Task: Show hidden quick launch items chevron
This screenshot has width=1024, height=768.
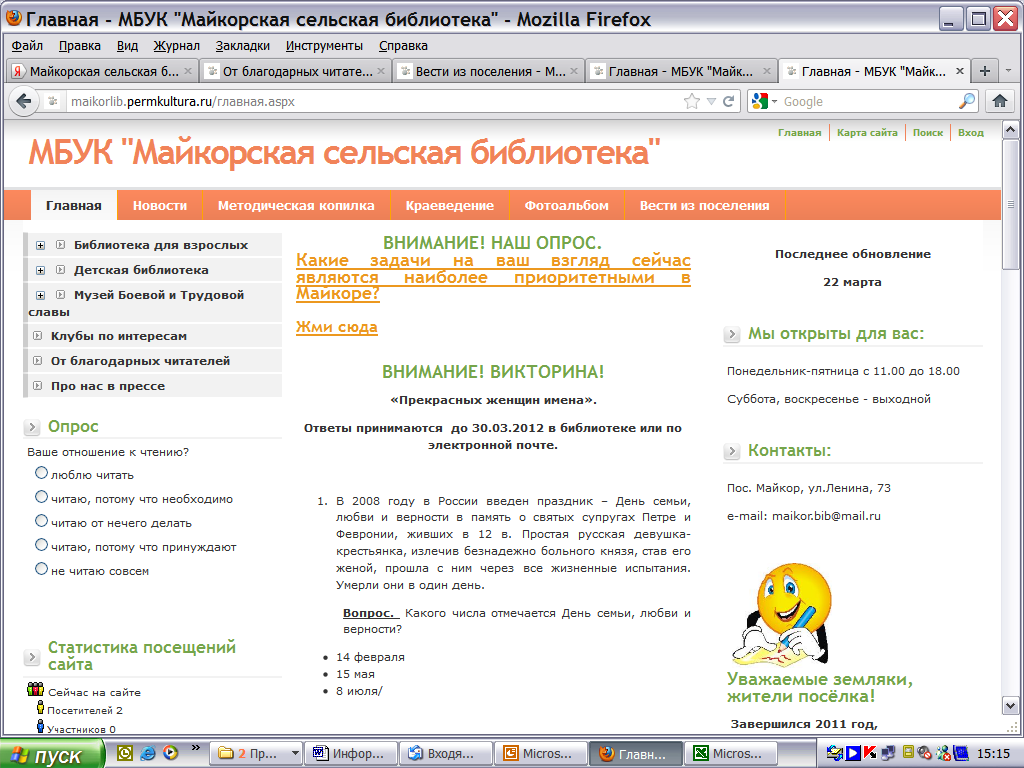Action: (x=195, y=748)
